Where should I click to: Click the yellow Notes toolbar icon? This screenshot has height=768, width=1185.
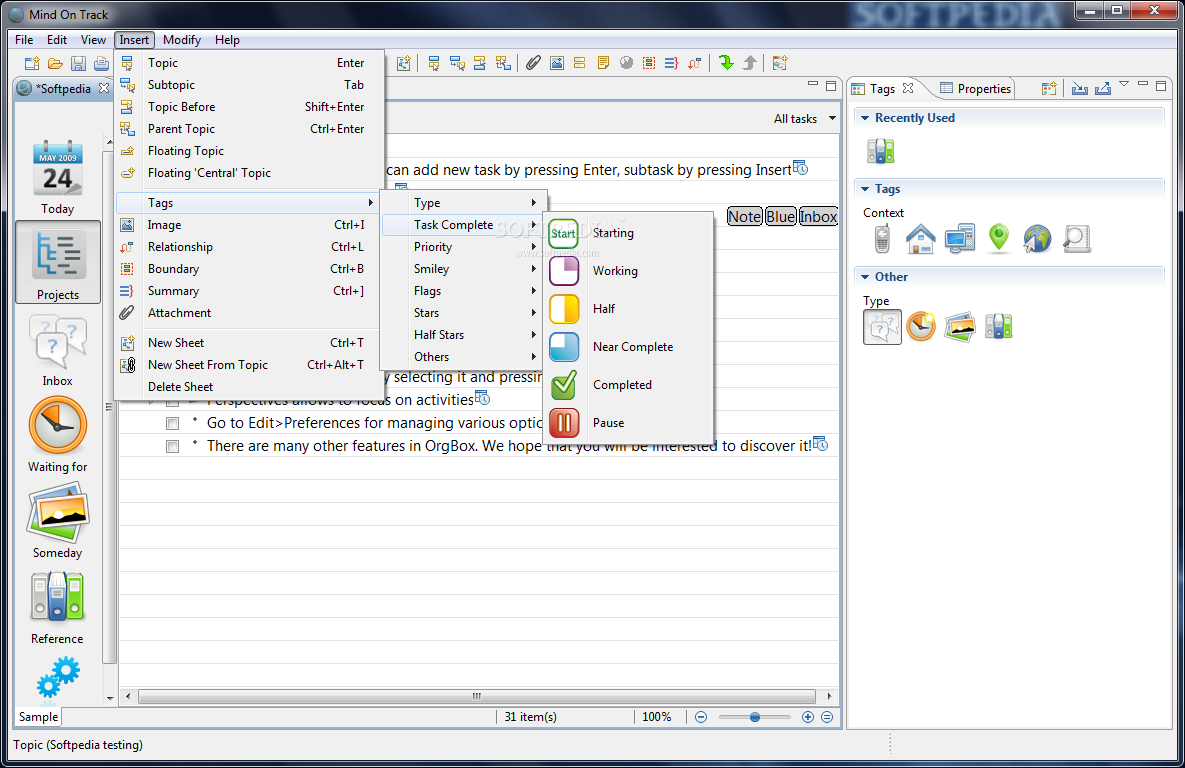(603, 63)
